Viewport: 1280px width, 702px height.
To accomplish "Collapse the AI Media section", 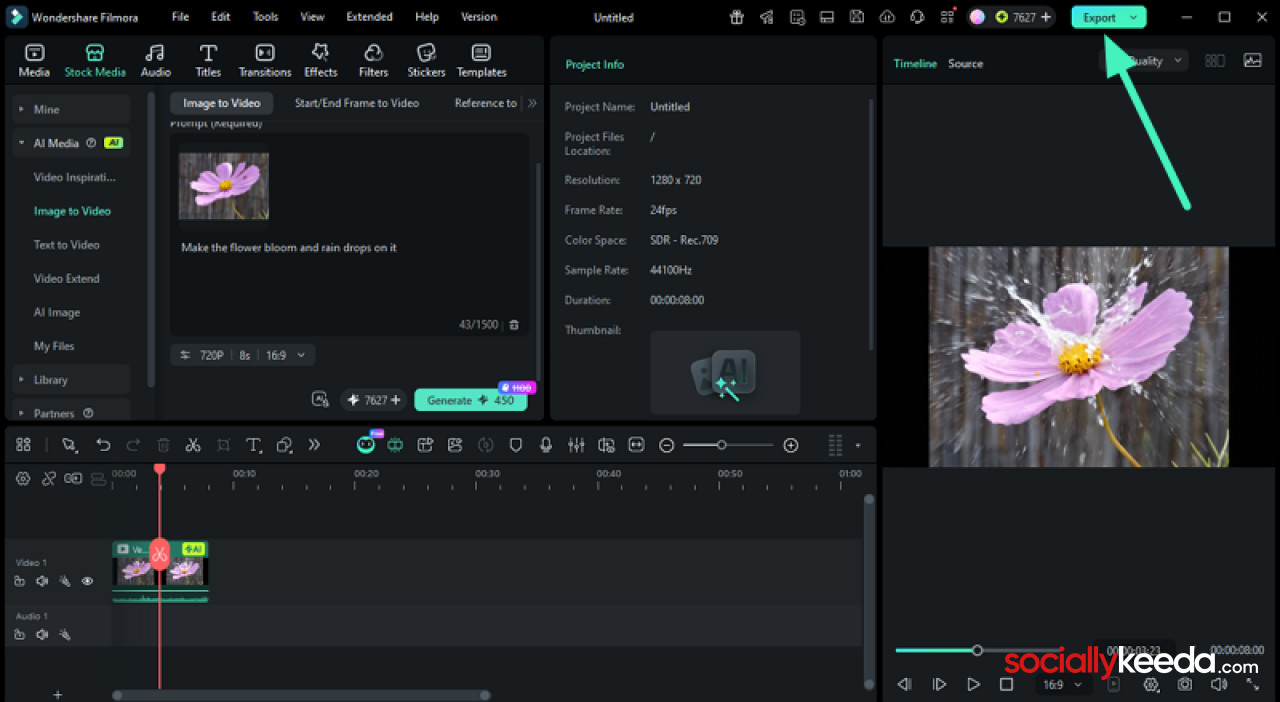I will tap(70, 143).
